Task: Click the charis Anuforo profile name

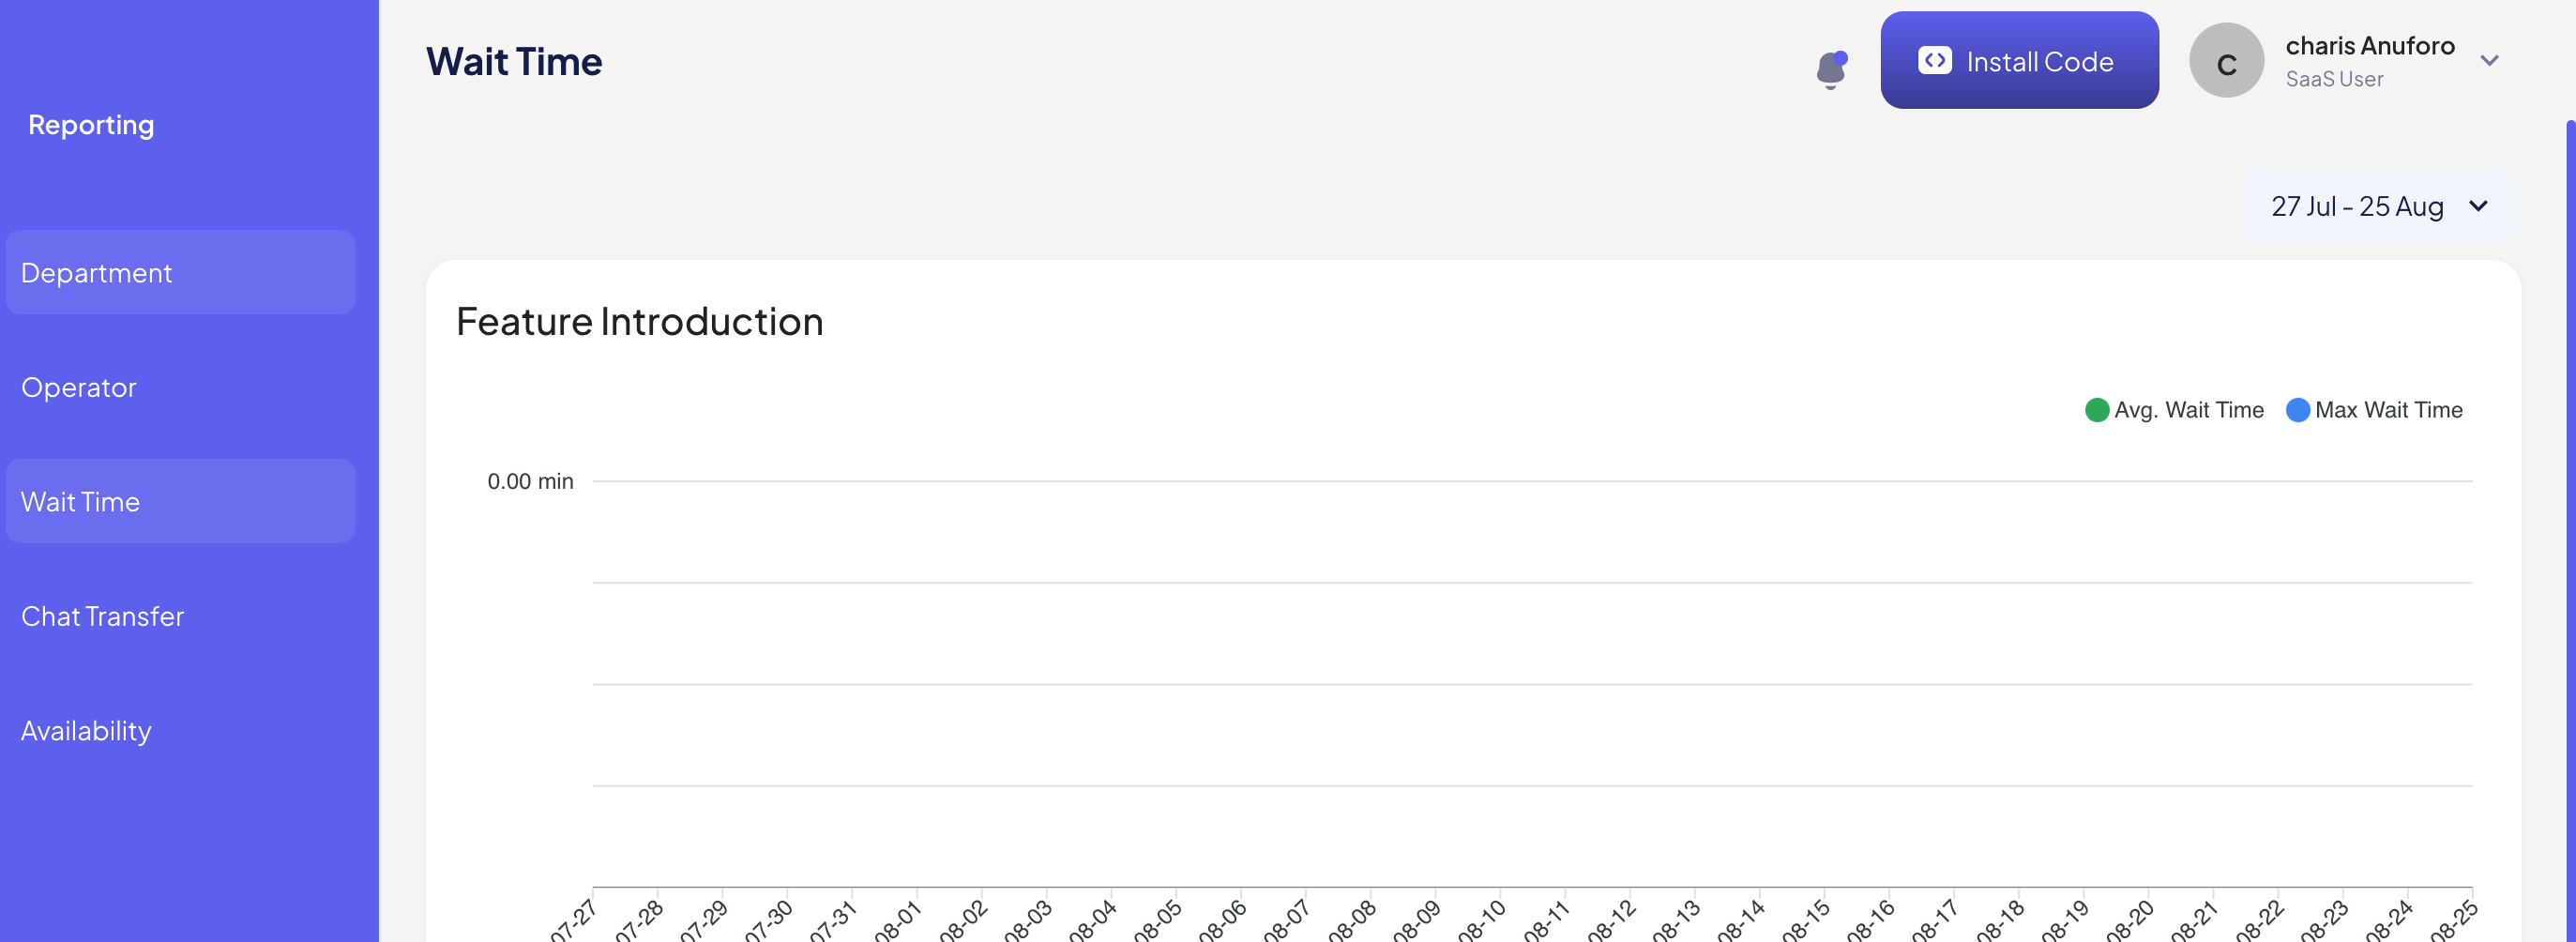Action: (x=2369, y=46)
